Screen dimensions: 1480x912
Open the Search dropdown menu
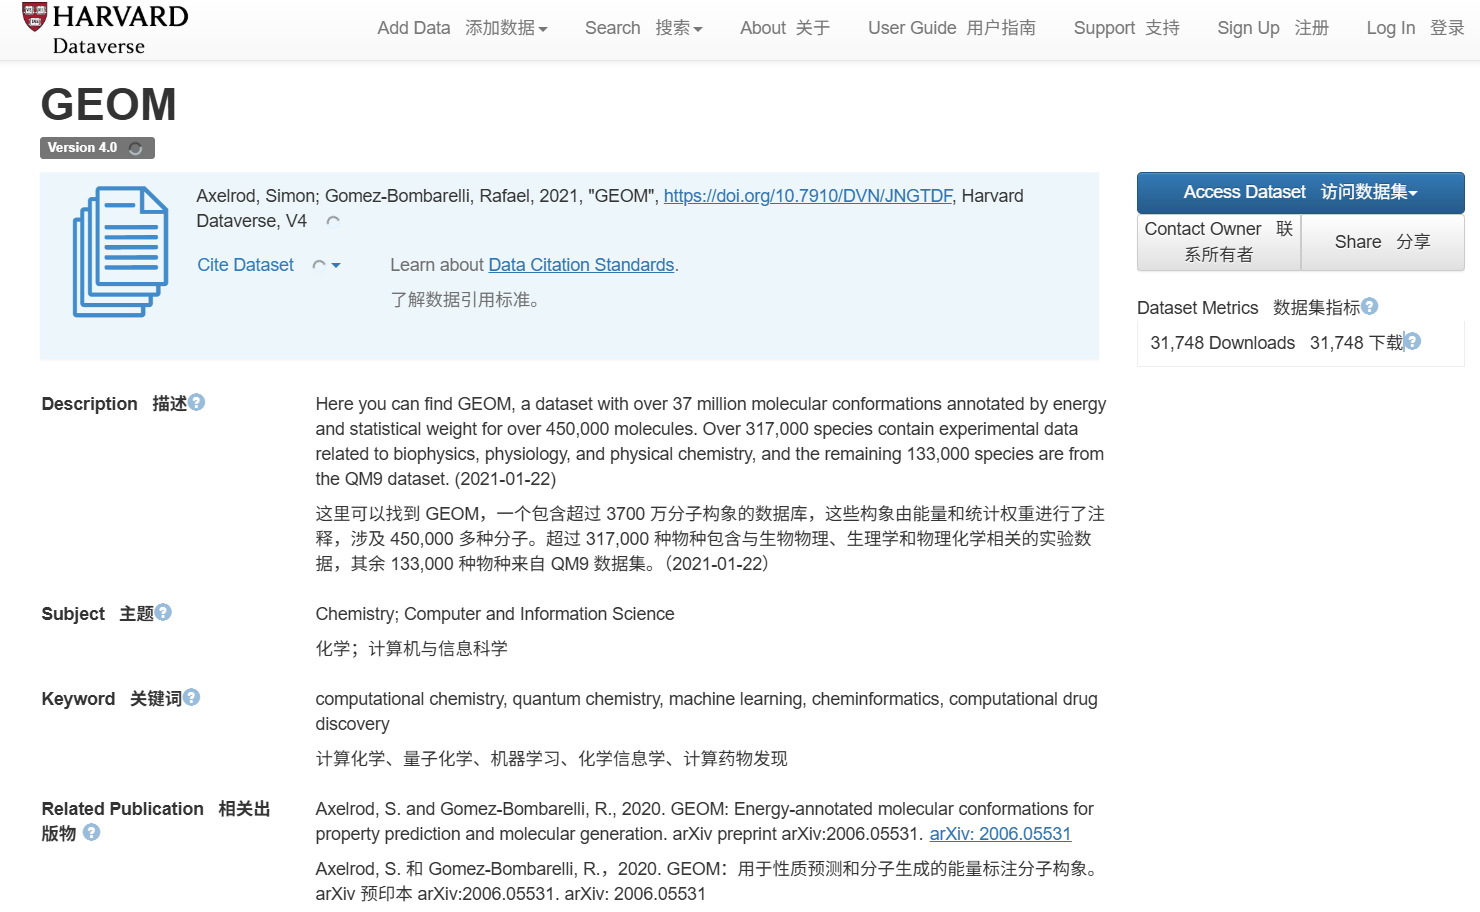(x=644, y=28)
